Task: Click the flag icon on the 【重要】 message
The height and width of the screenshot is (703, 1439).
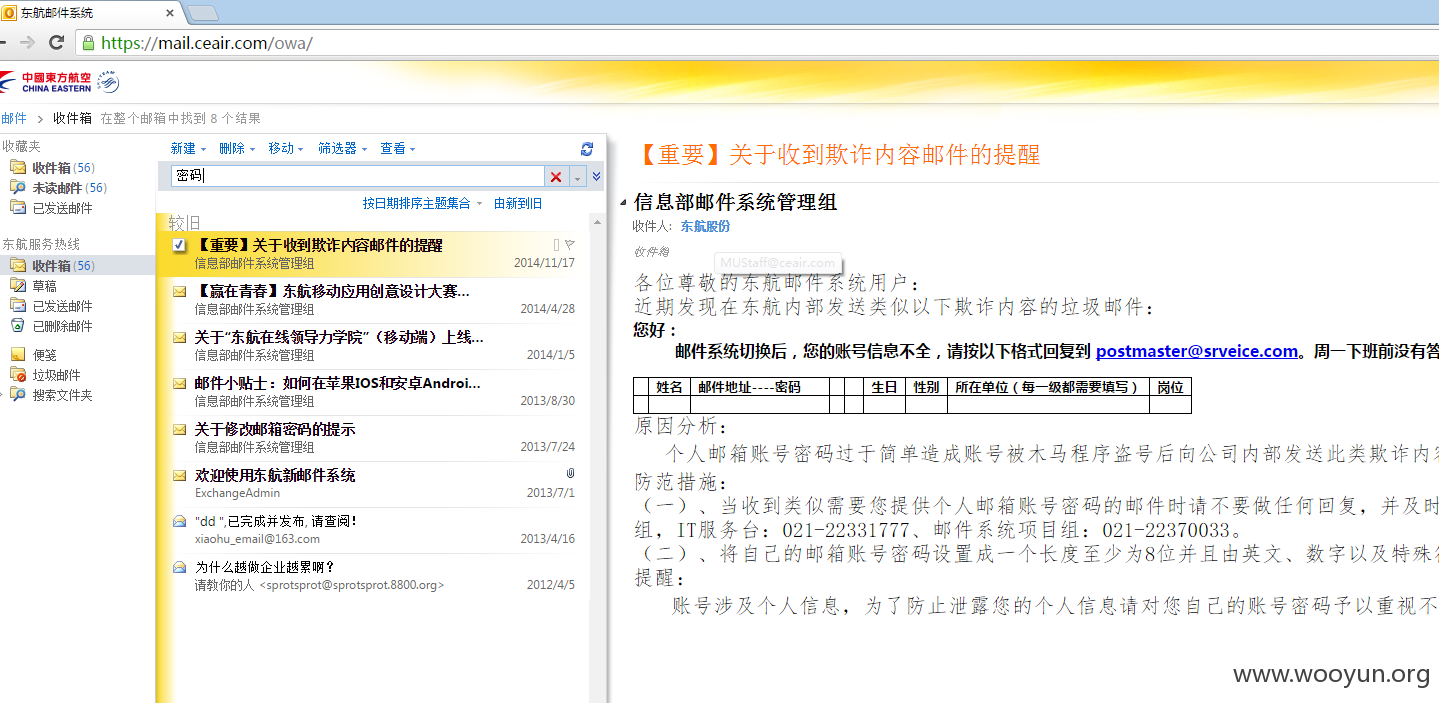Action: [570, 244]
